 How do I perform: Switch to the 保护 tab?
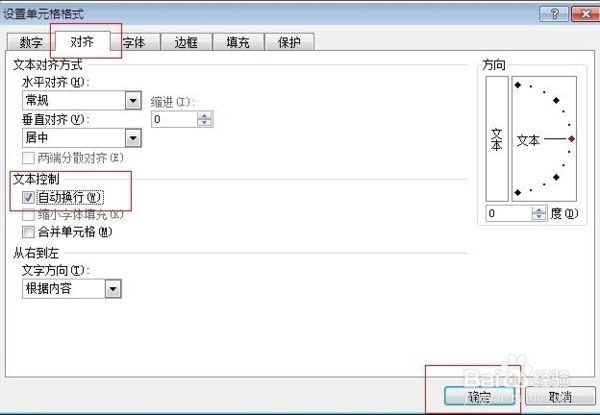[289, 42]
